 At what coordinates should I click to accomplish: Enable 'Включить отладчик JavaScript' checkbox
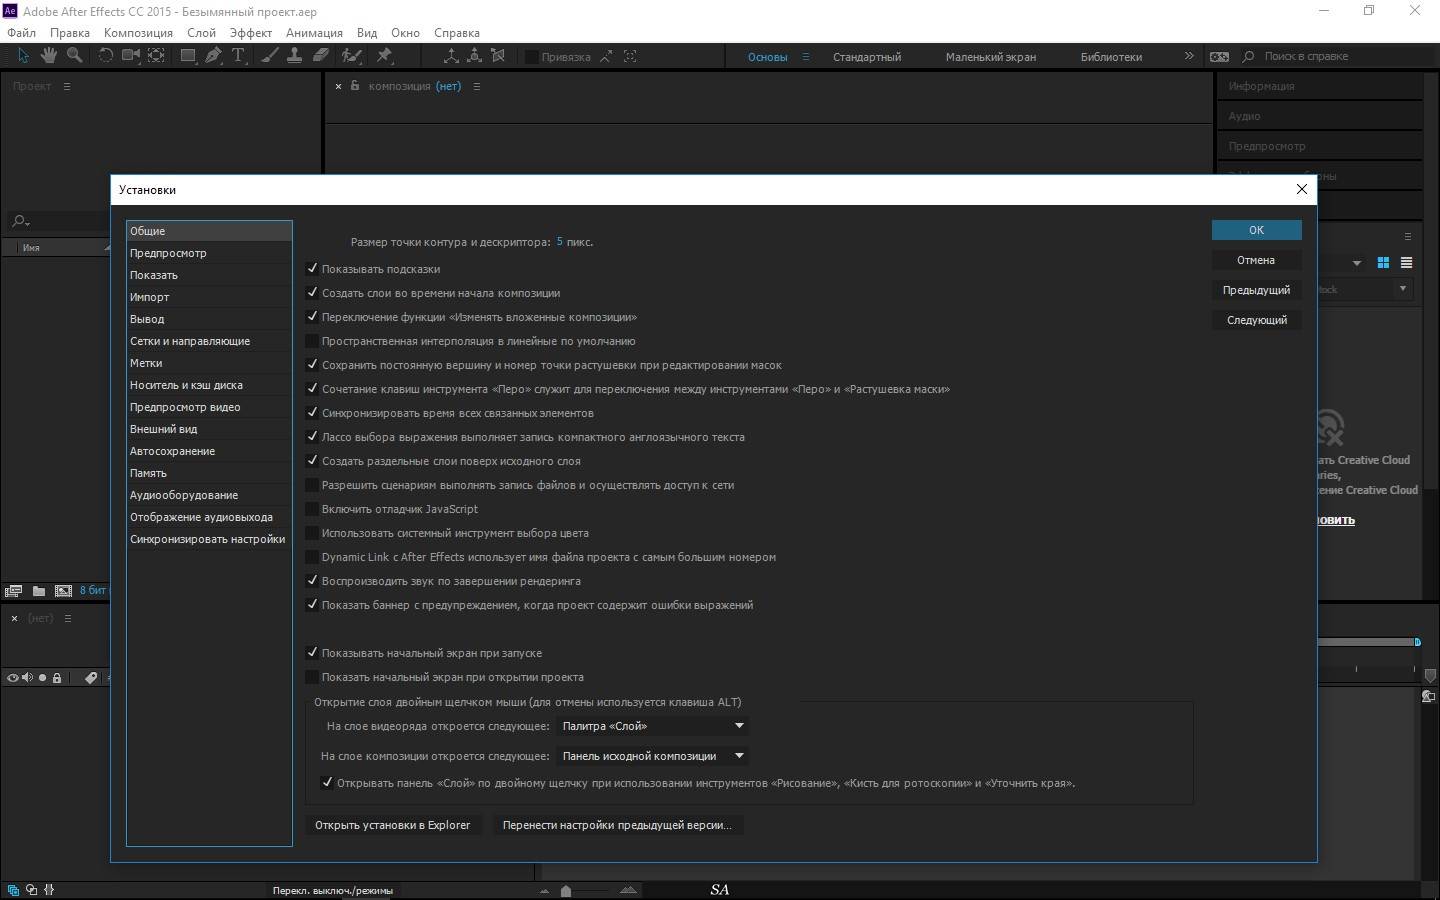pyautogui.click(x=312, y=509)
